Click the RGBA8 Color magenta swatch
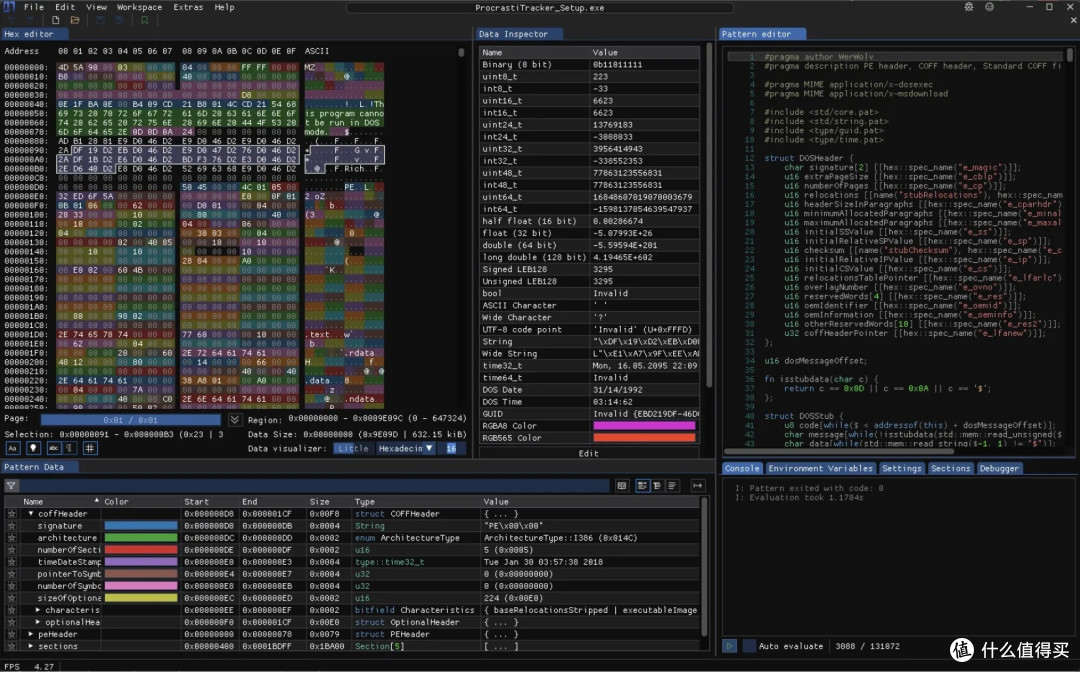The image size is (1080, 673). (x=644, y=426)
